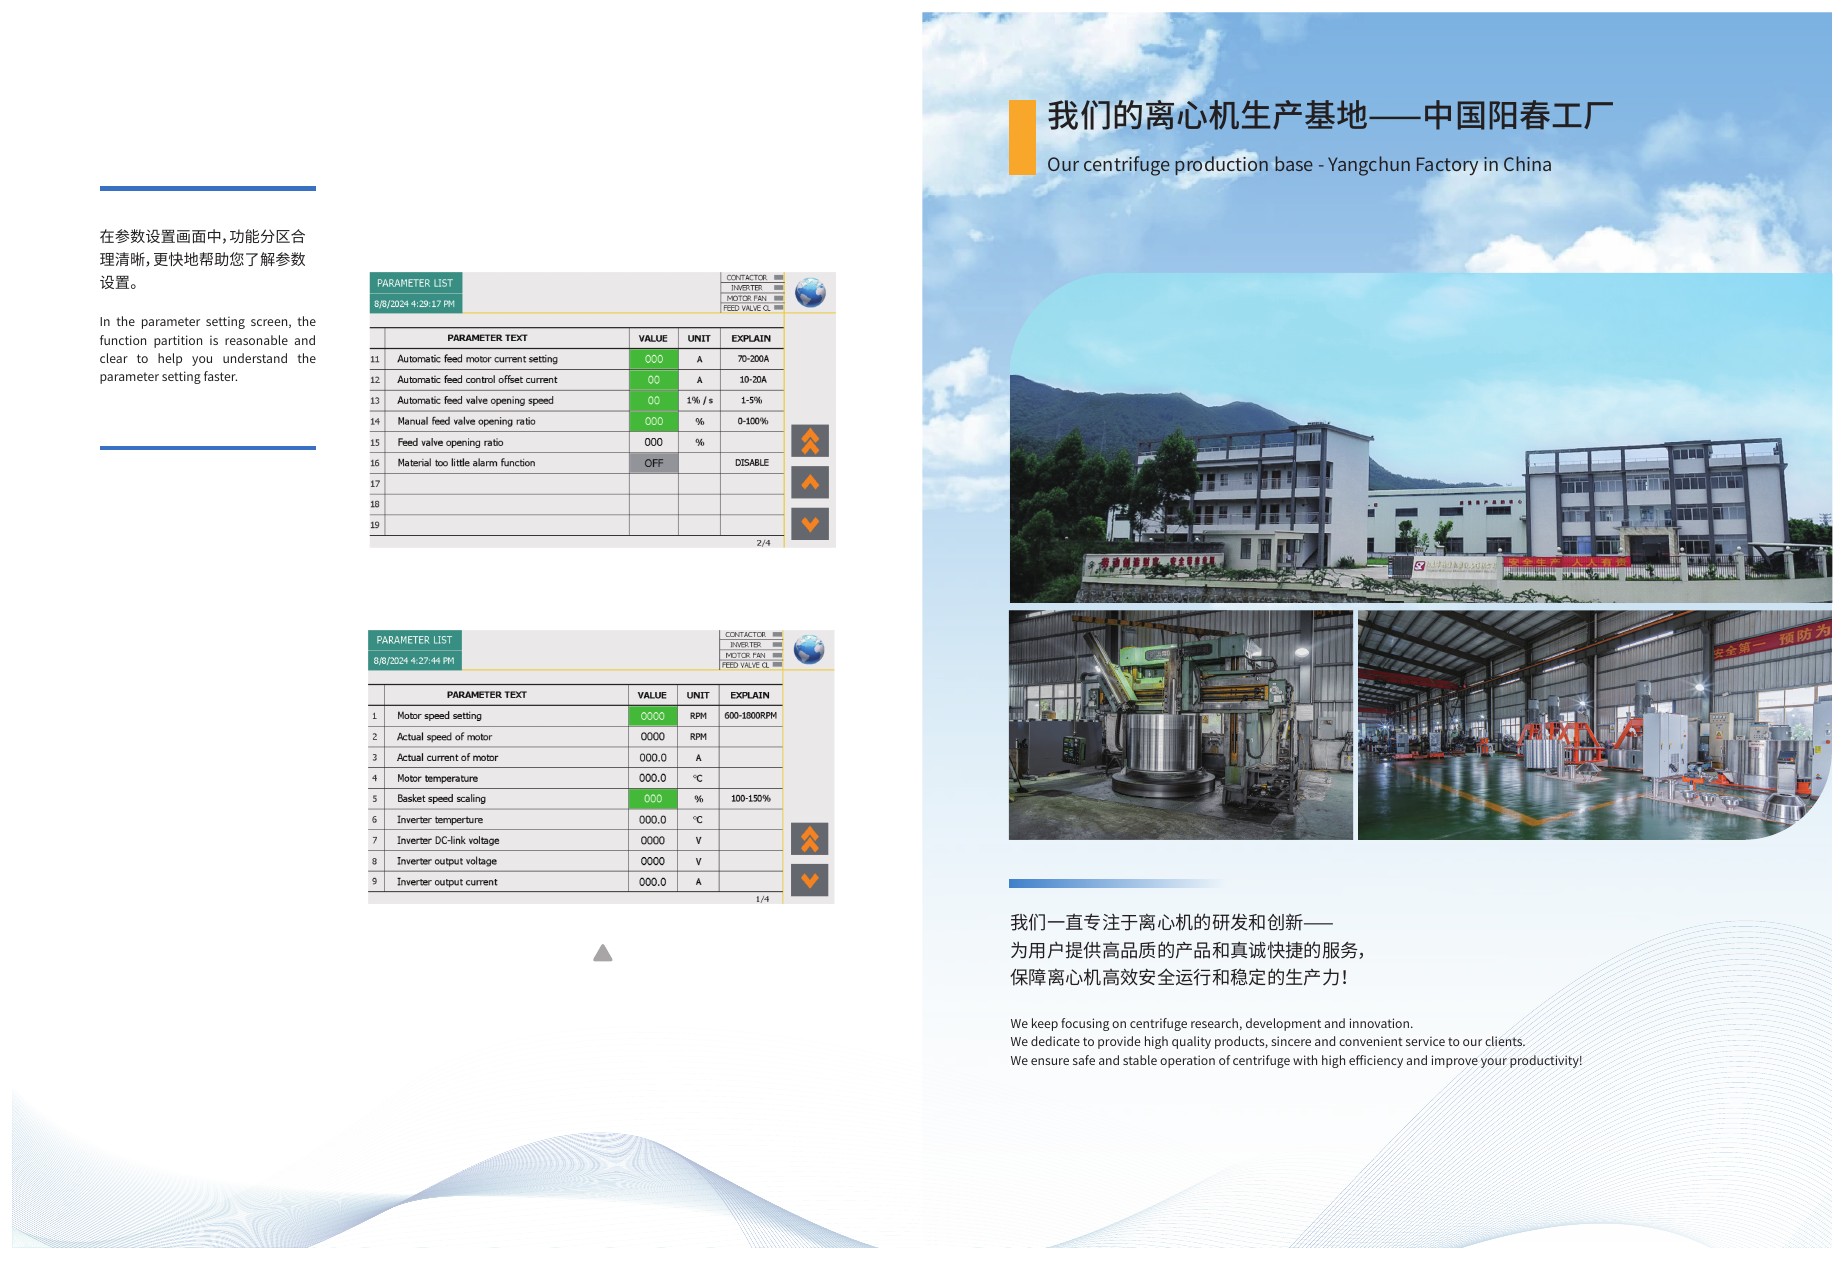Click the VALUE header on the 2/4 panel

click(653, 338)
